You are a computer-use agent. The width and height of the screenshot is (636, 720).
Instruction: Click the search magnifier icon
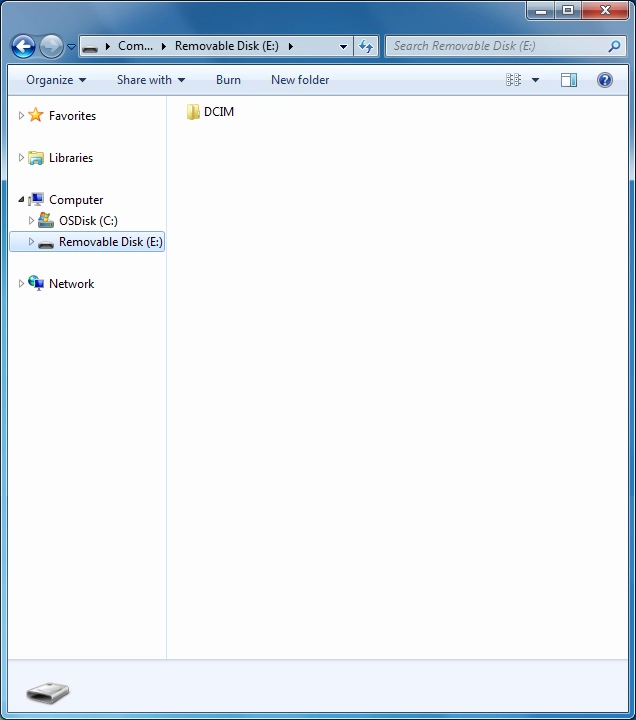coord(614,46)
